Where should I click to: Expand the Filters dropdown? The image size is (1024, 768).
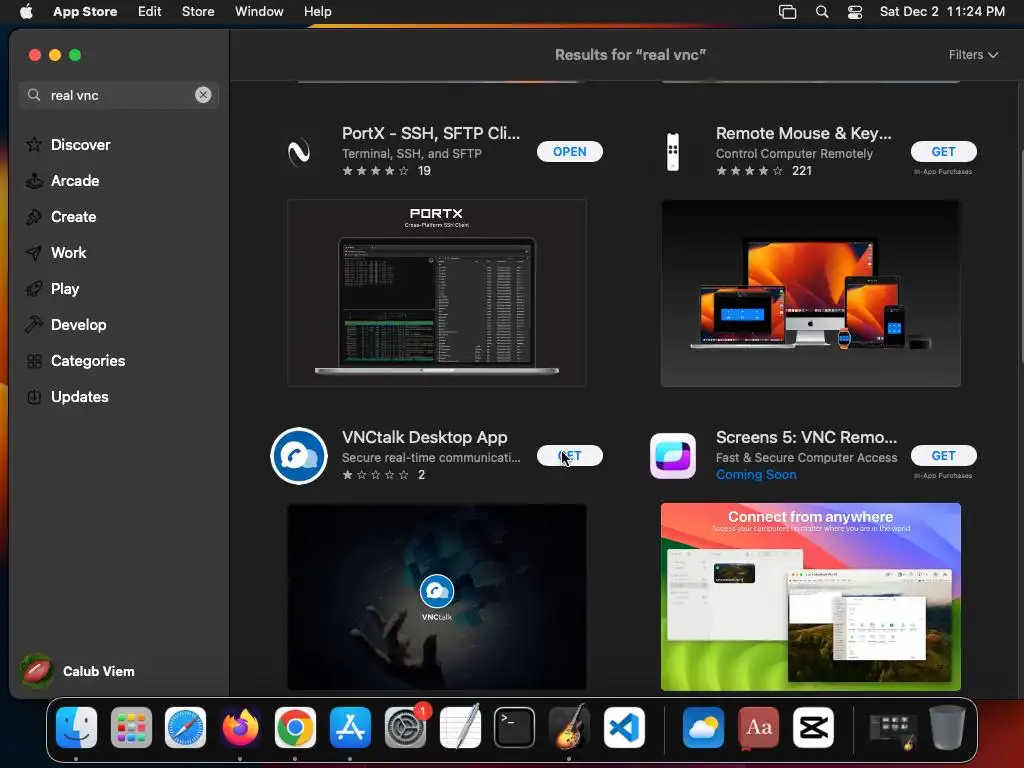(973, 55)
